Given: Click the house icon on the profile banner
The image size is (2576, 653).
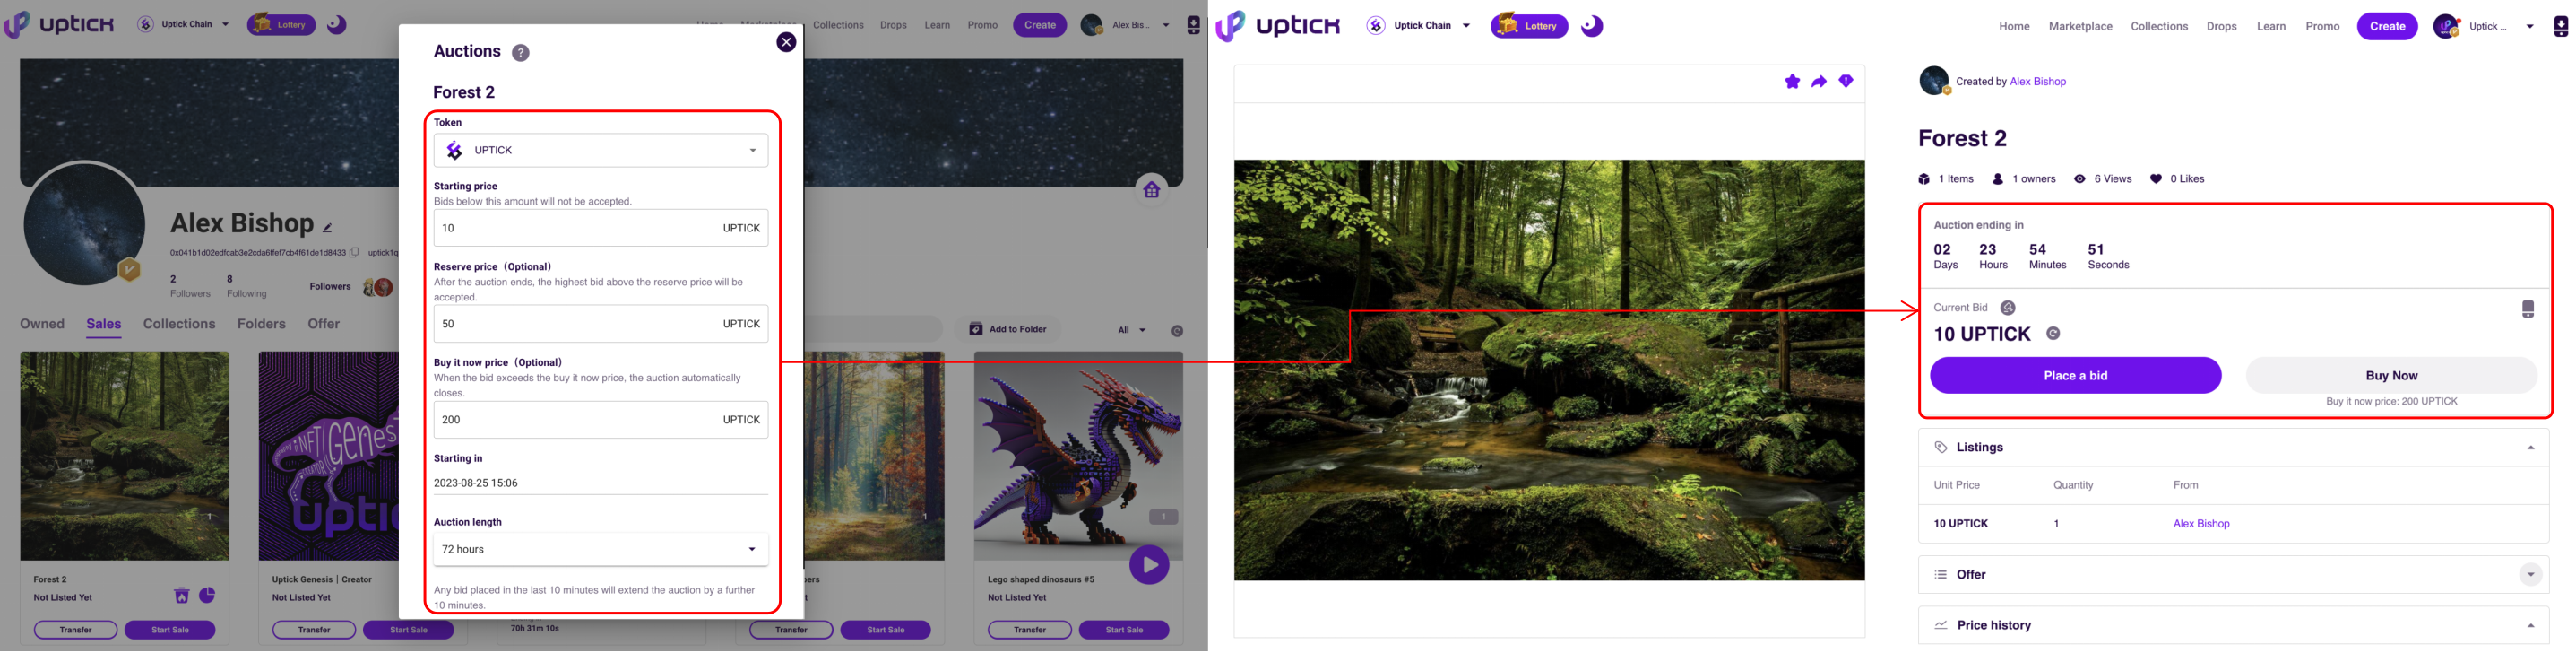Looking at the screenshot, I should click(x=1151, y=189).
